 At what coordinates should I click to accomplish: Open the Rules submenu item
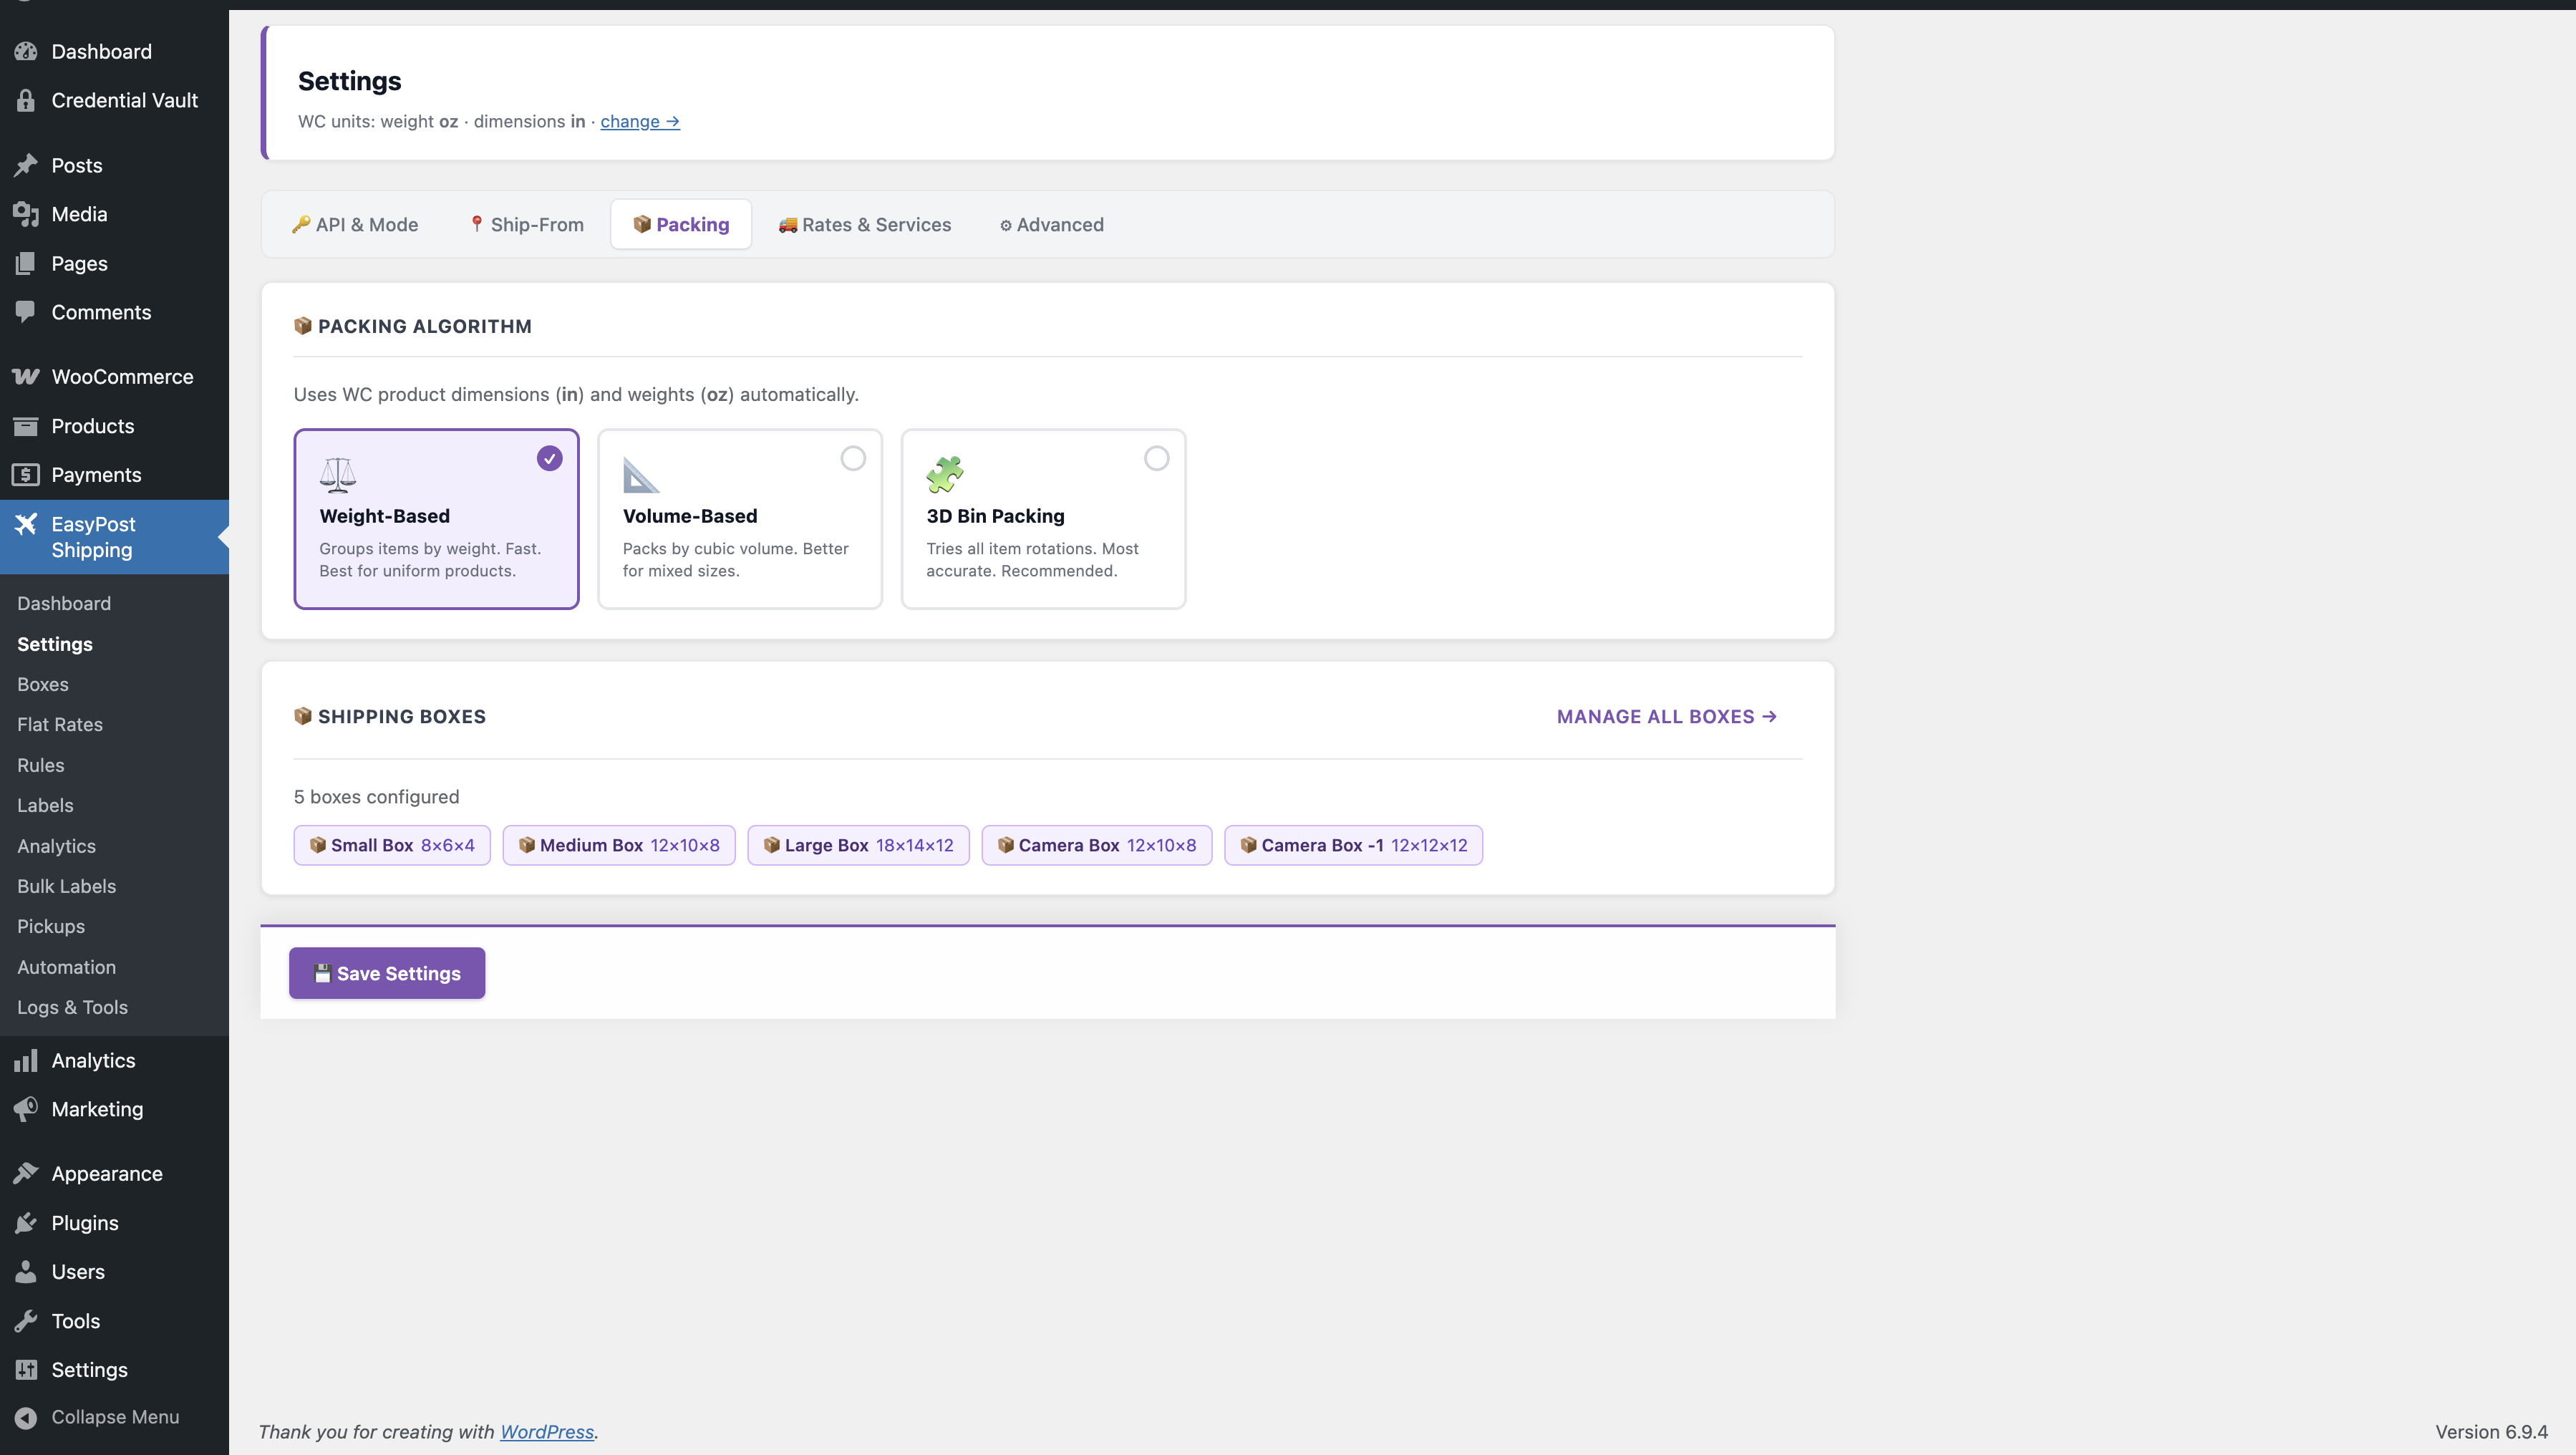(x=41, y=765)
